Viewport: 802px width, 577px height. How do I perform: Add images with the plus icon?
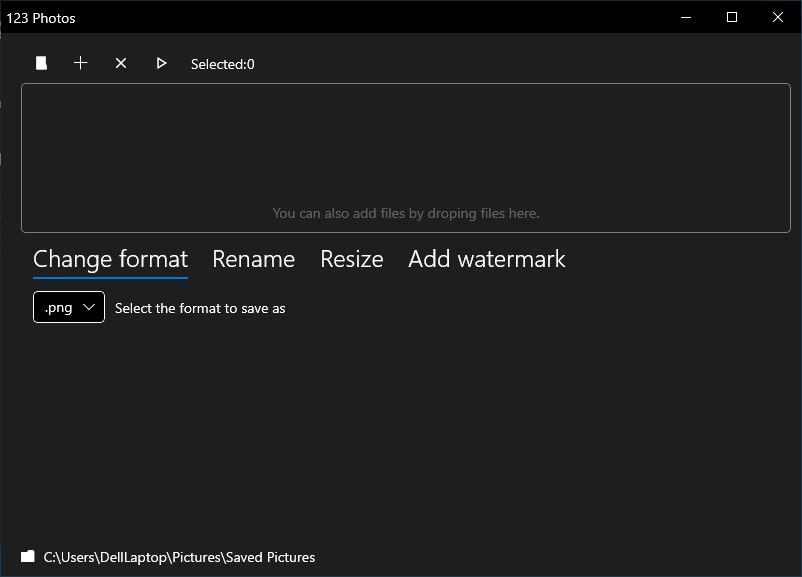[x=81, y=63]
